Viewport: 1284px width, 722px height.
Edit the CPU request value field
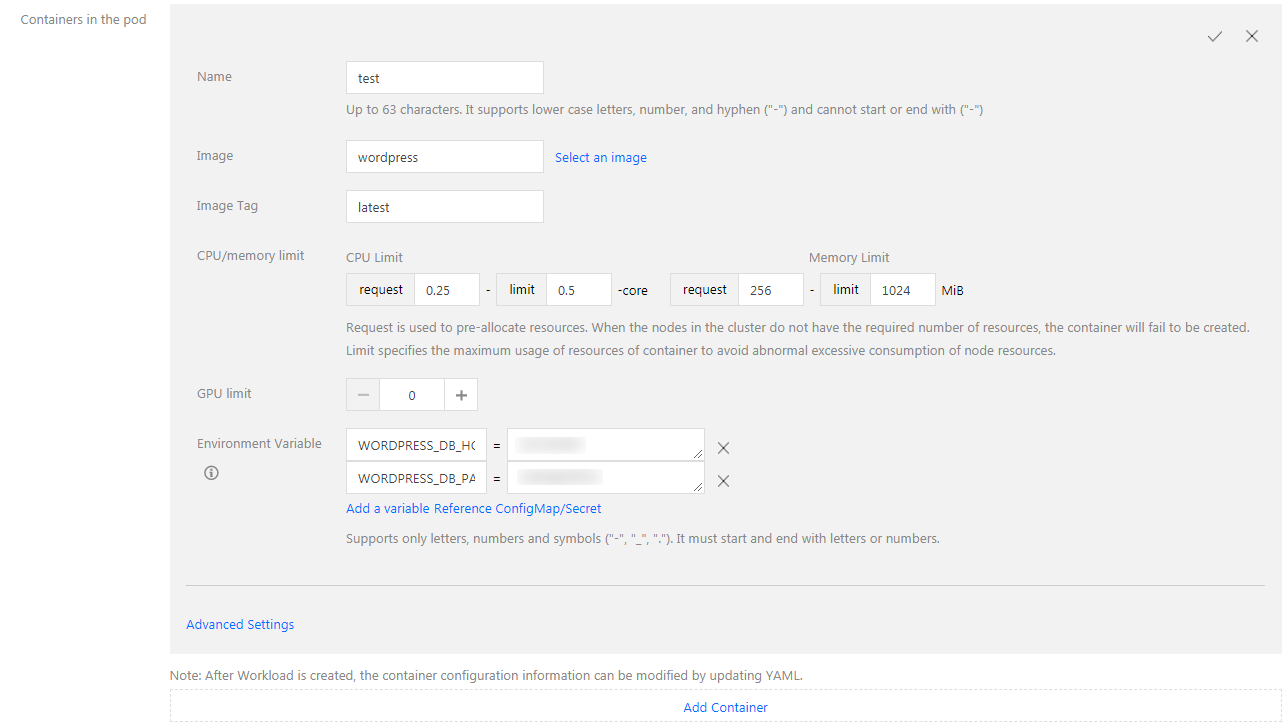click(446, 290)
